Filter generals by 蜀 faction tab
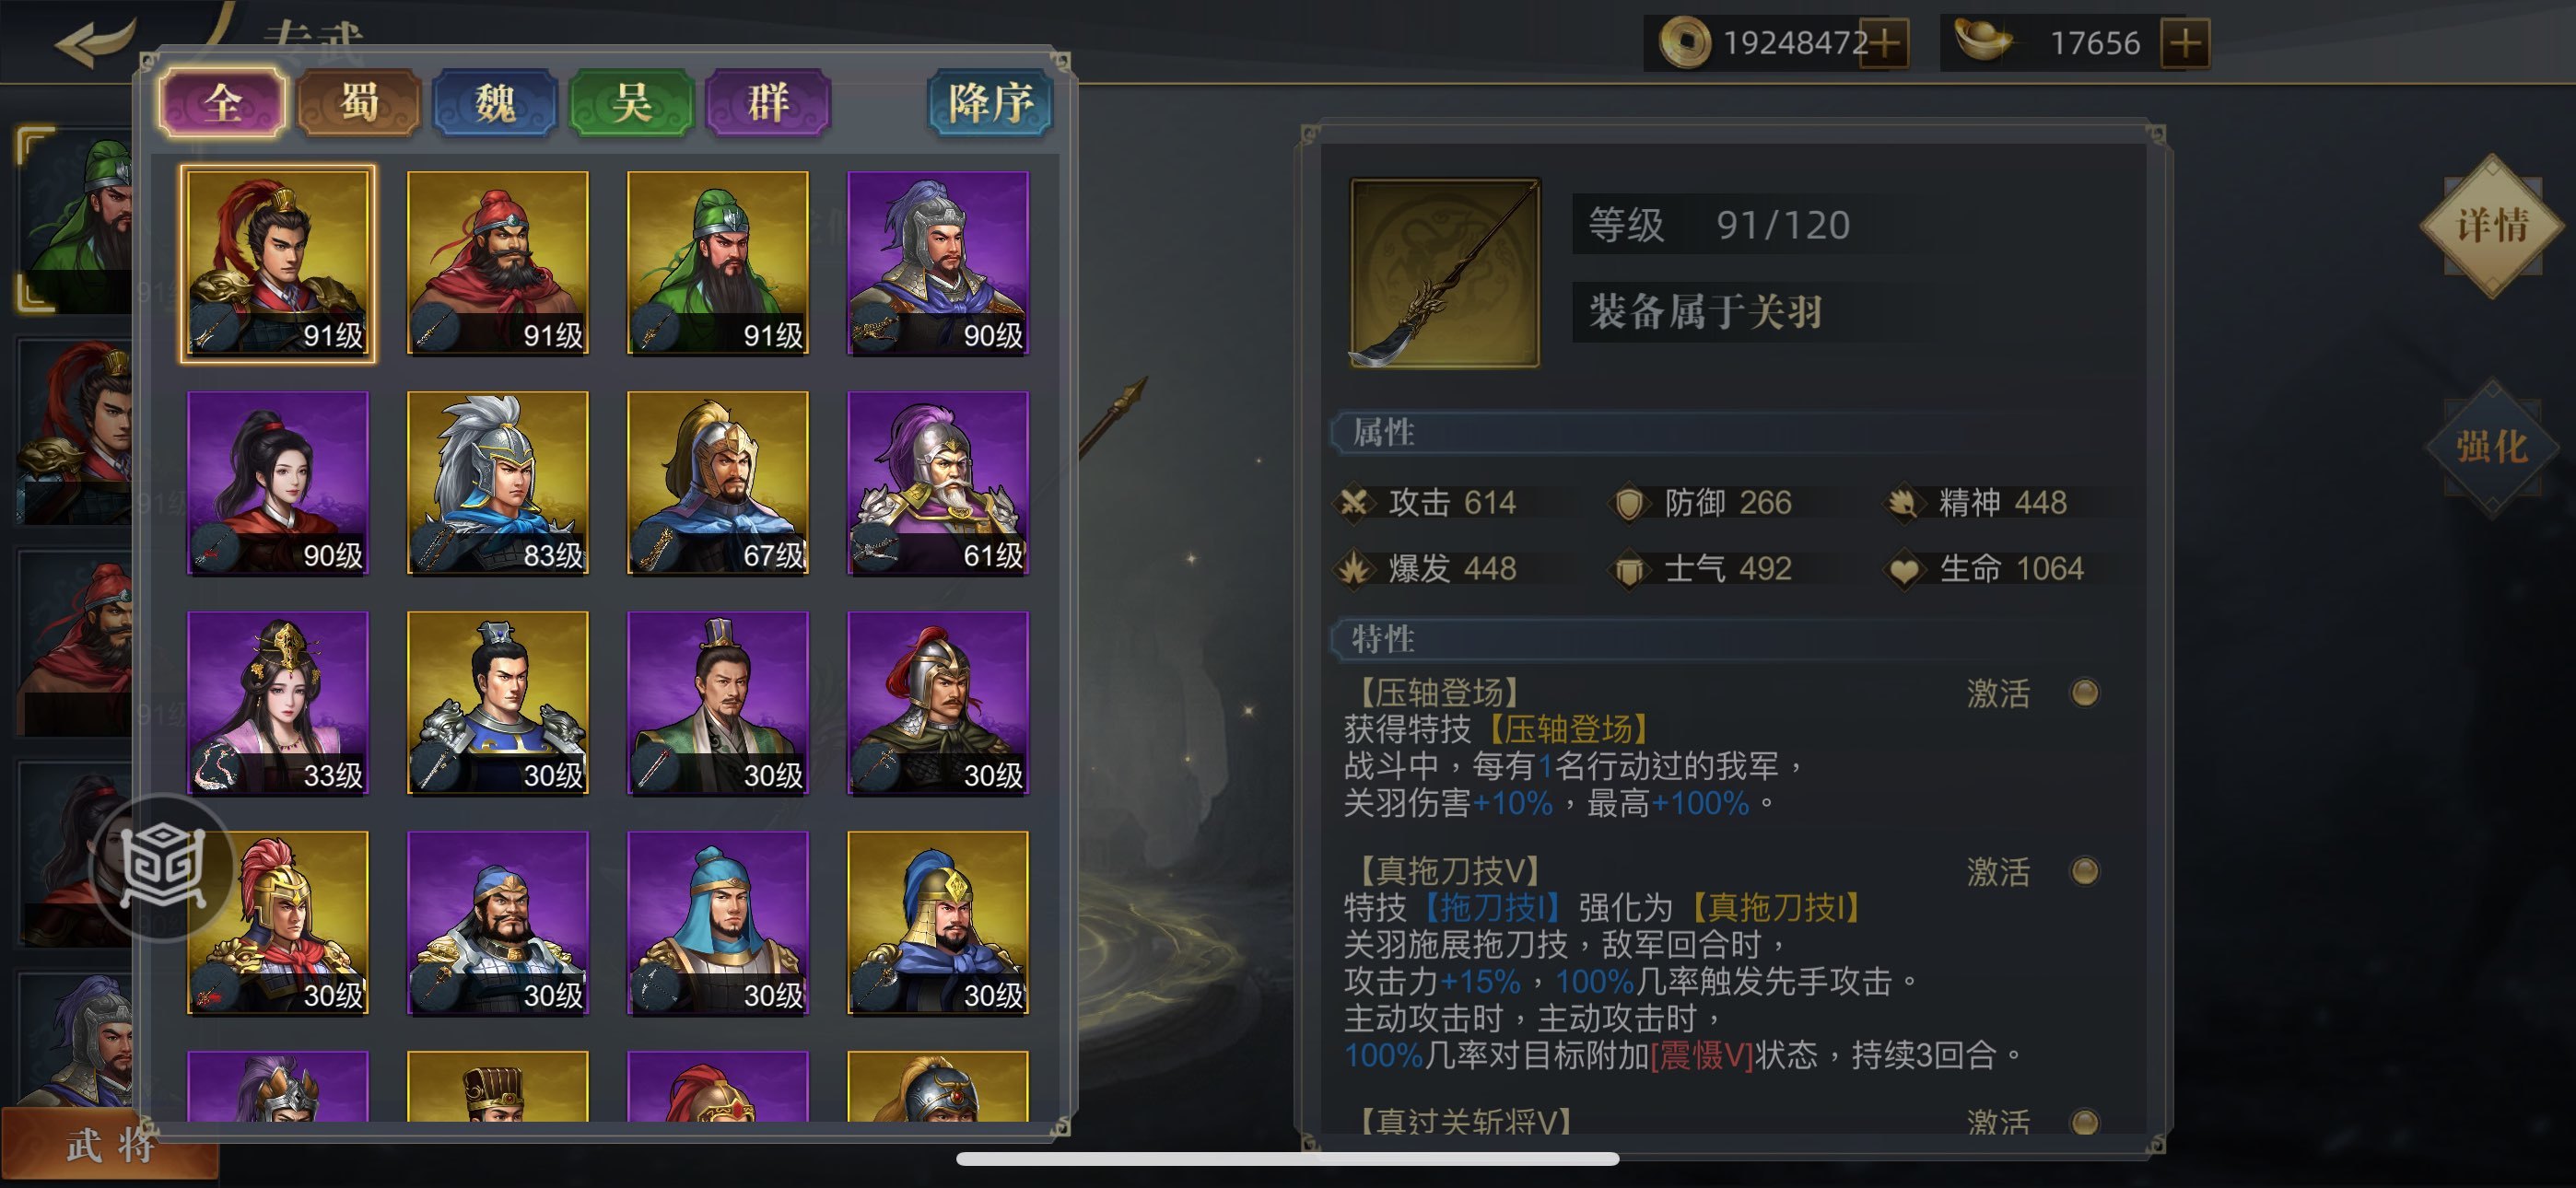This screenshot has width=2576, height=1188. tap(359, 102)
